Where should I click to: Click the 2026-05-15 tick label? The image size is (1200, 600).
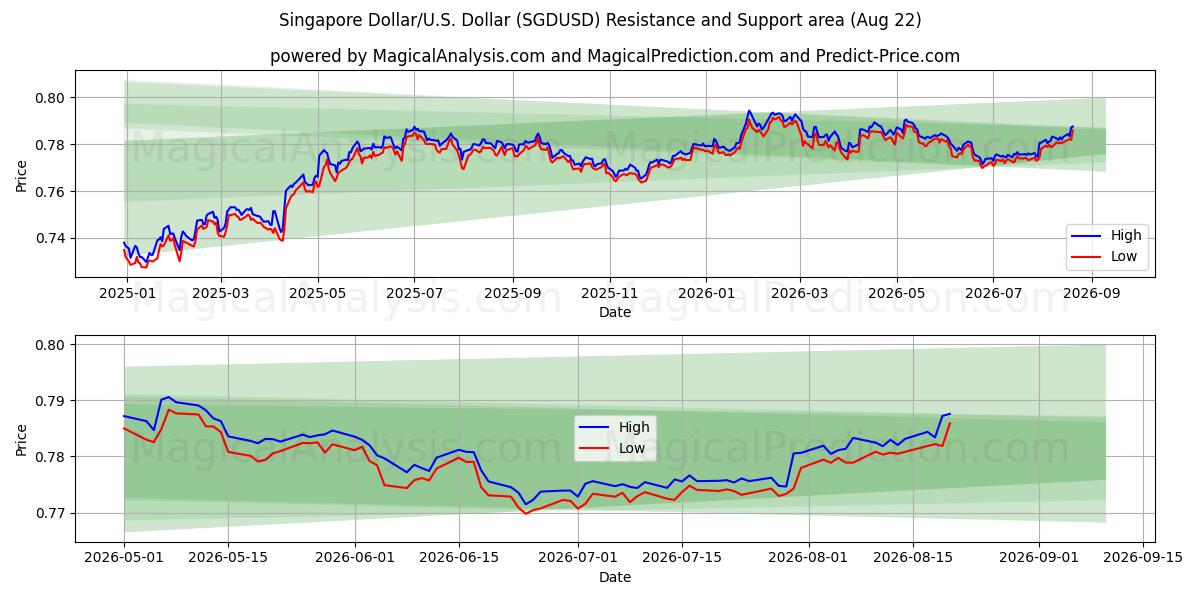click(x=227, y=559)
